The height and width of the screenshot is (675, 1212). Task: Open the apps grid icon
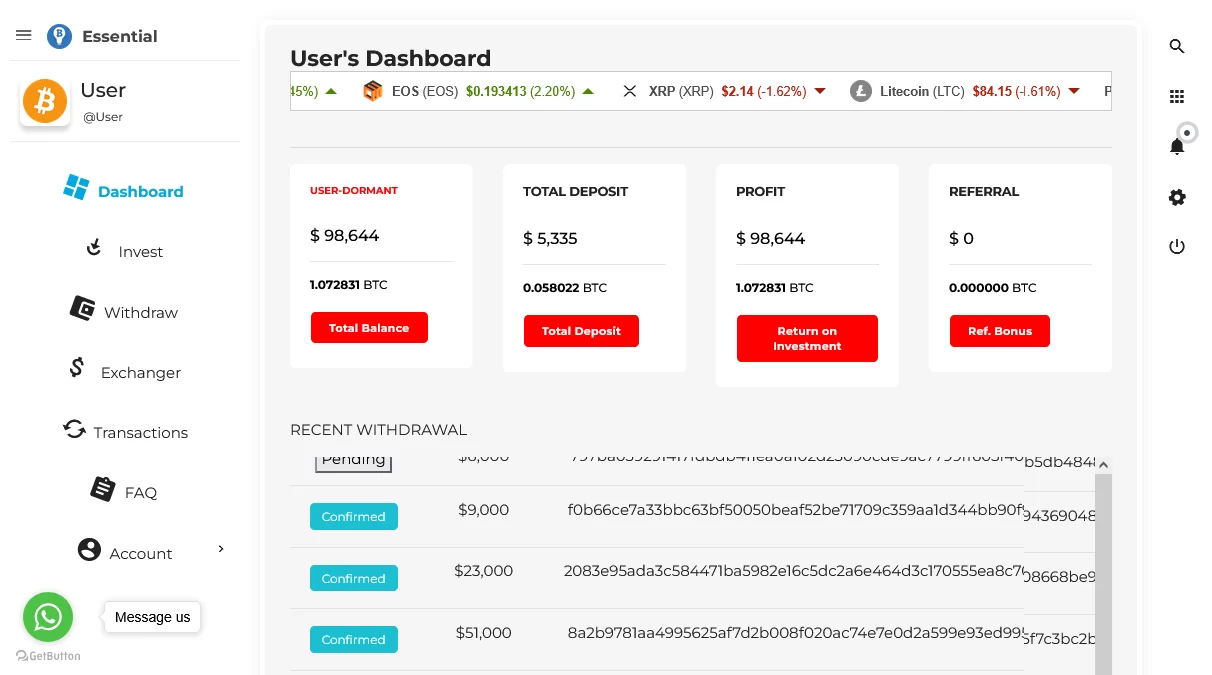pos(1177,97)
